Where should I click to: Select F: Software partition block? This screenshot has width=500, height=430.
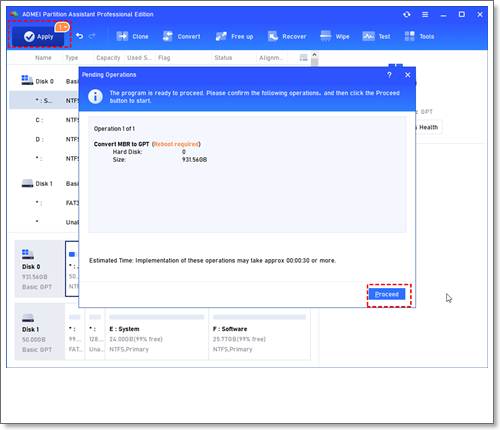pyautogui.click(x=259, y=333)
